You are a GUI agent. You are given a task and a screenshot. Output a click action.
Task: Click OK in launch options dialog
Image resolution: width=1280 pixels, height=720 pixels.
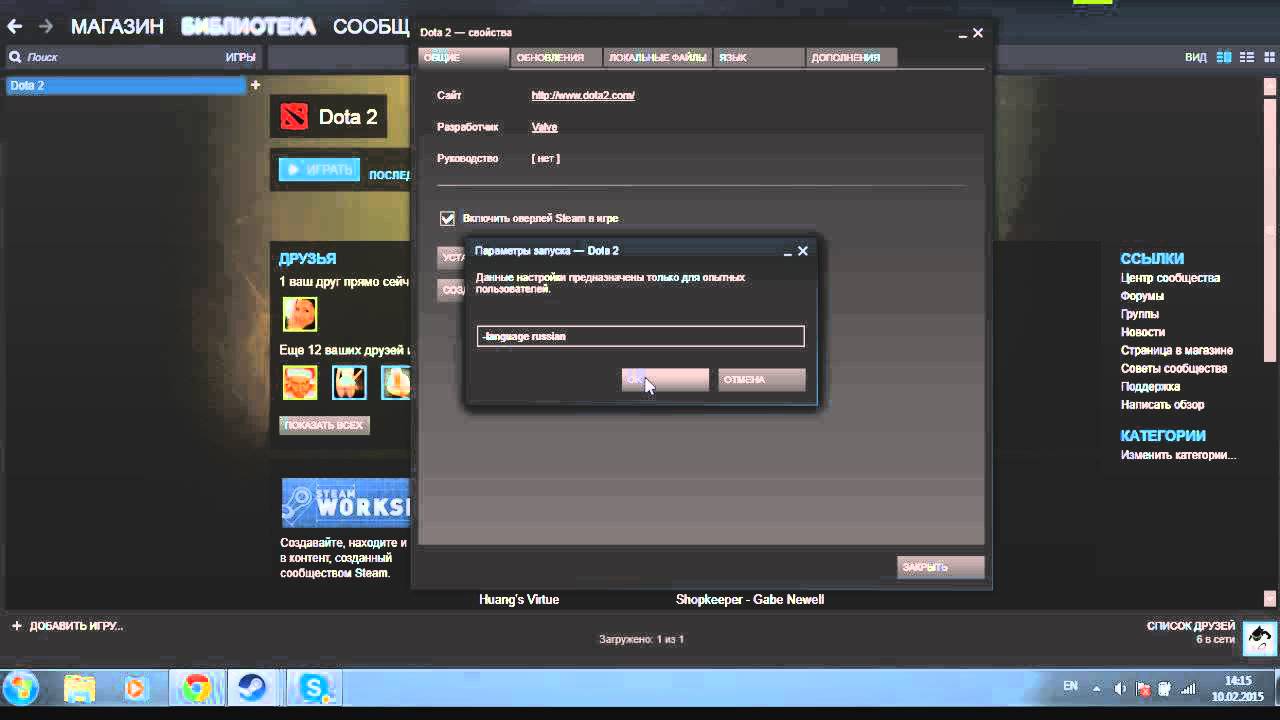(665, 379)
